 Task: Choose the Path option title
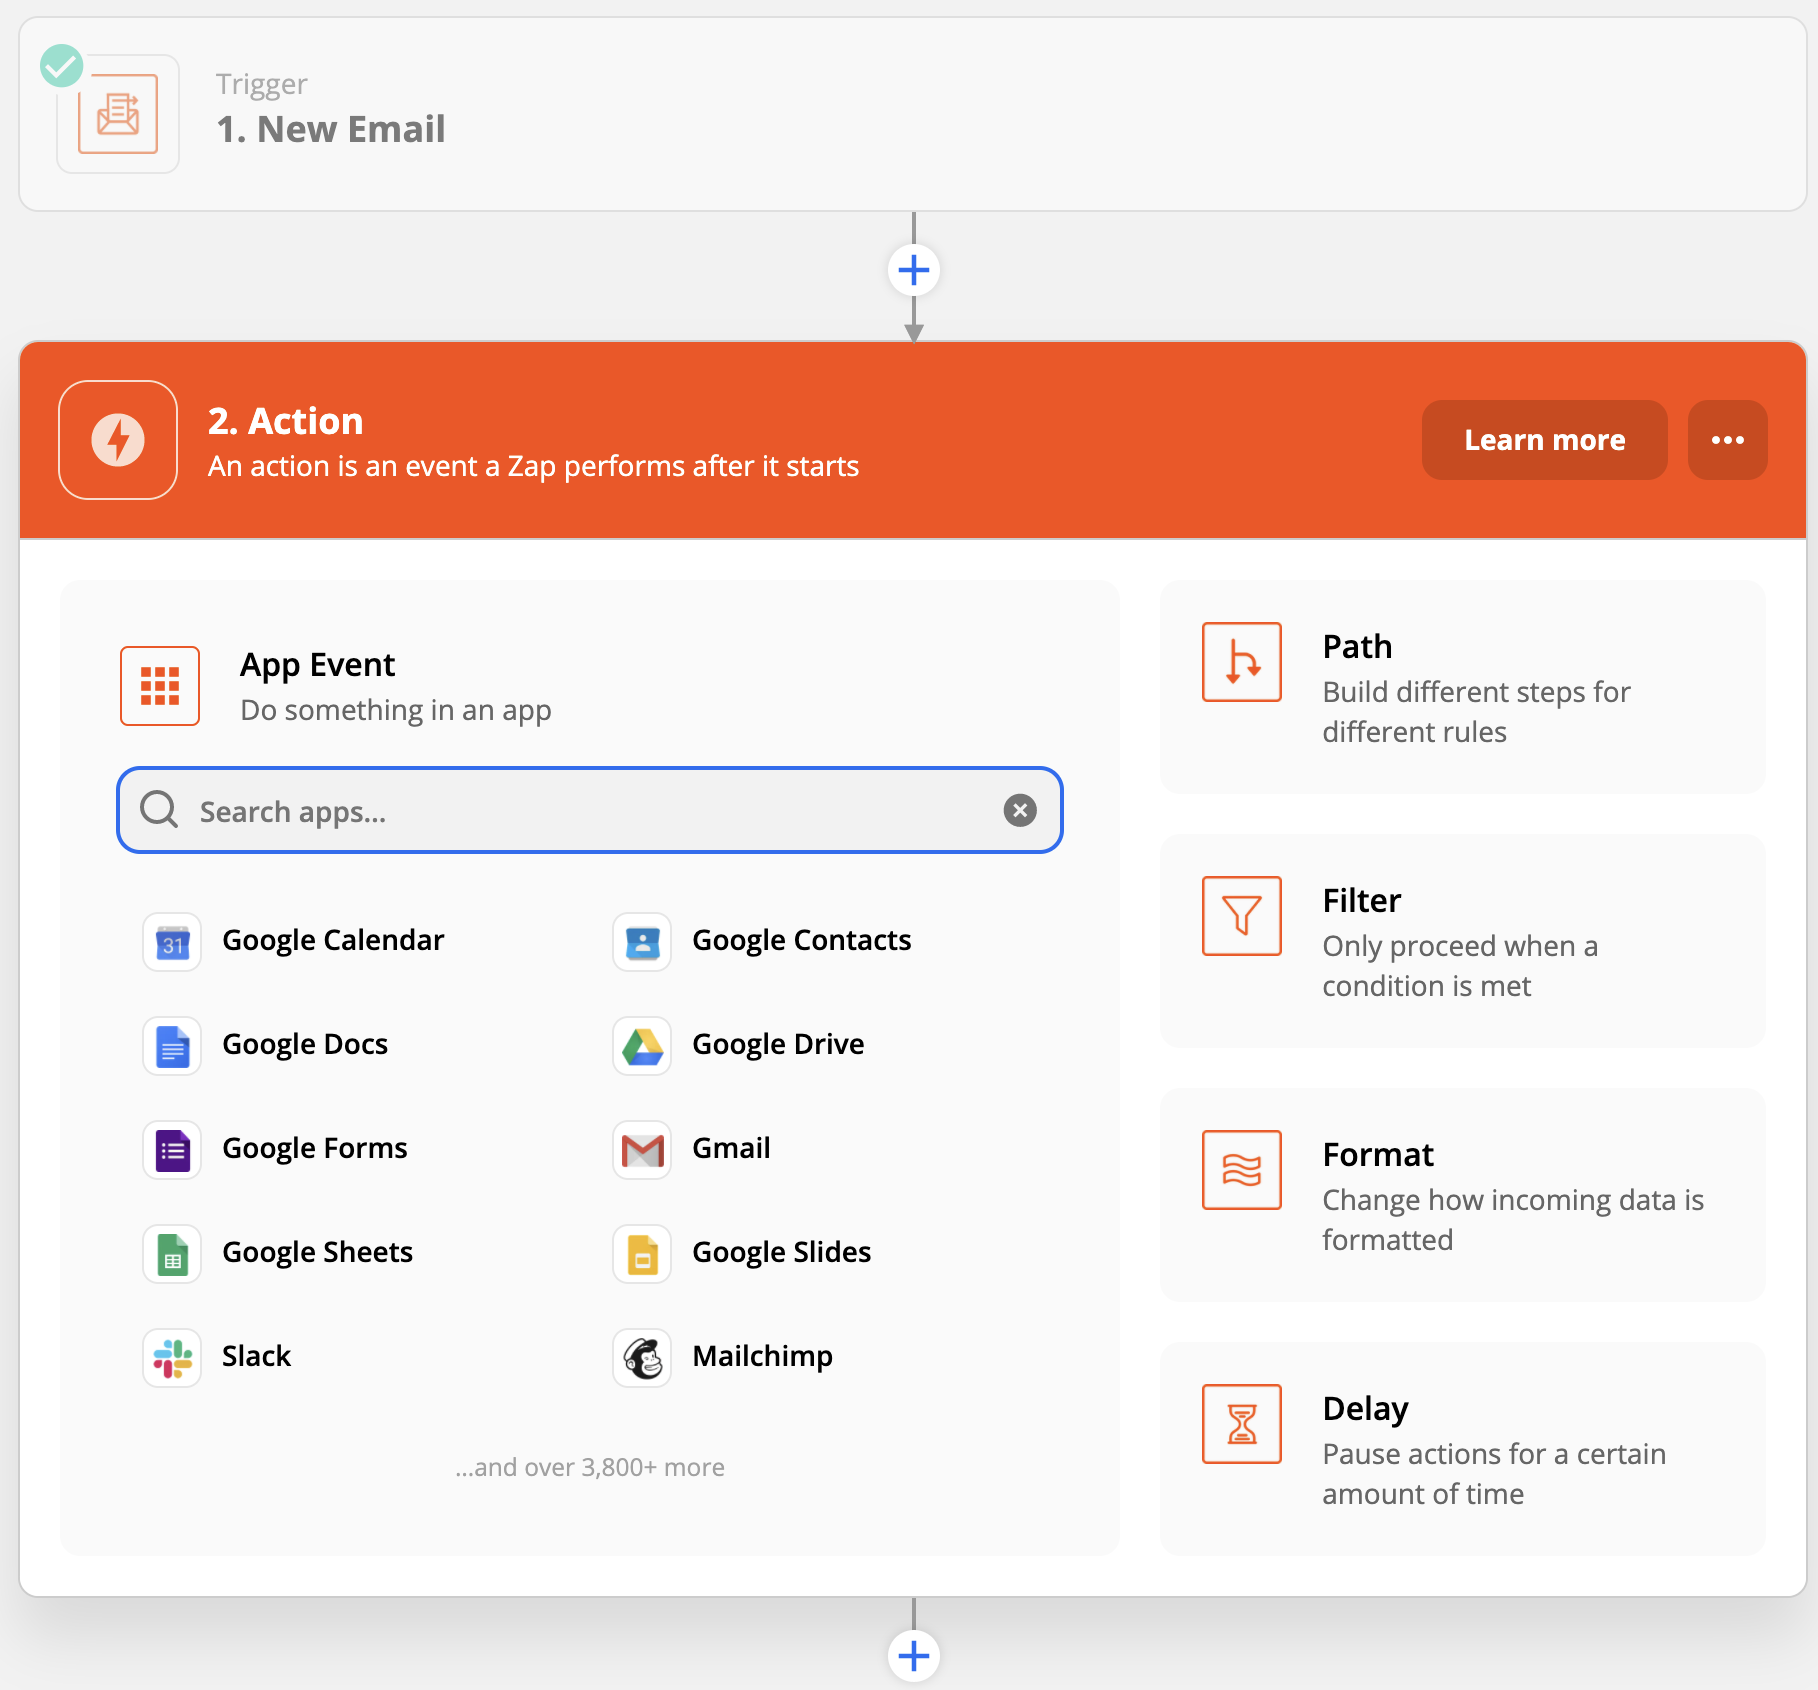click(1357, 647)
